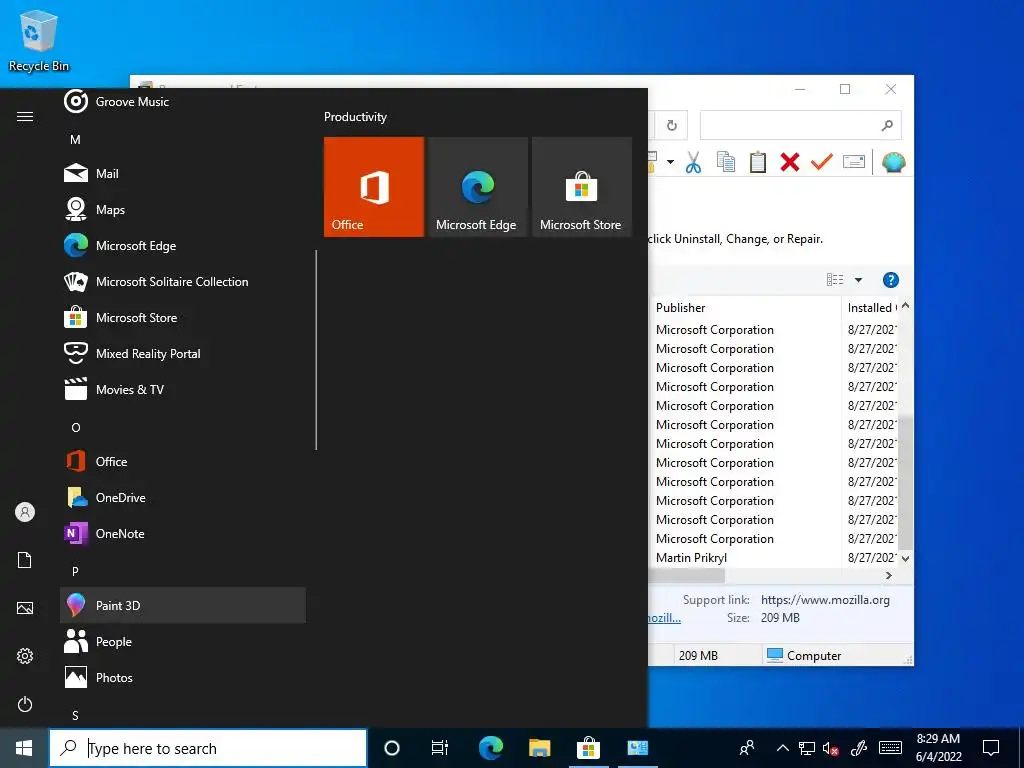Click the Windows Start button
Screen dimensions: 1024x768
(24, 748)
